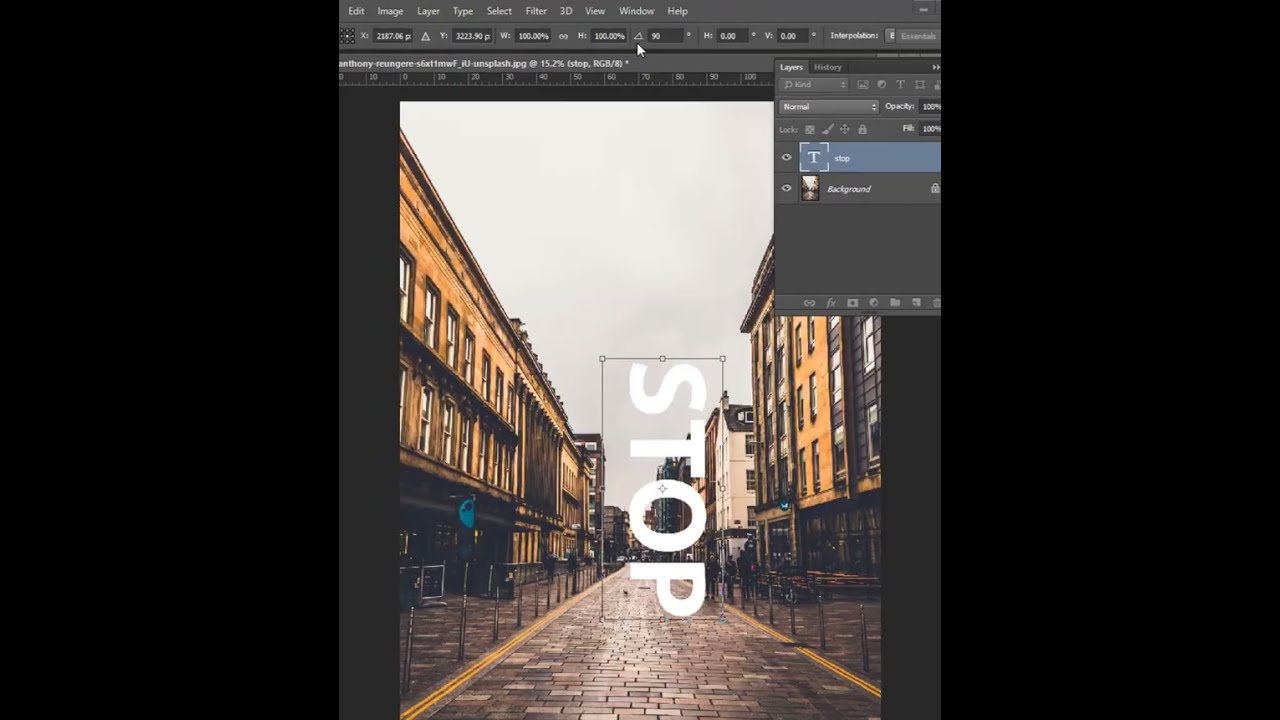
Task: Hide the Background layer
Action: coord(786,188)
